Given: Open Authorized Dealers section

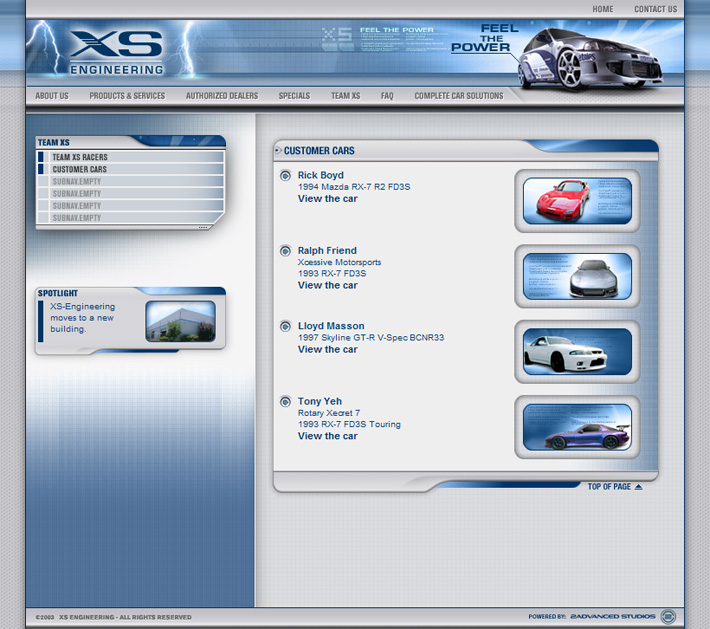Looking at the screenshot, I should click(222, 96).
